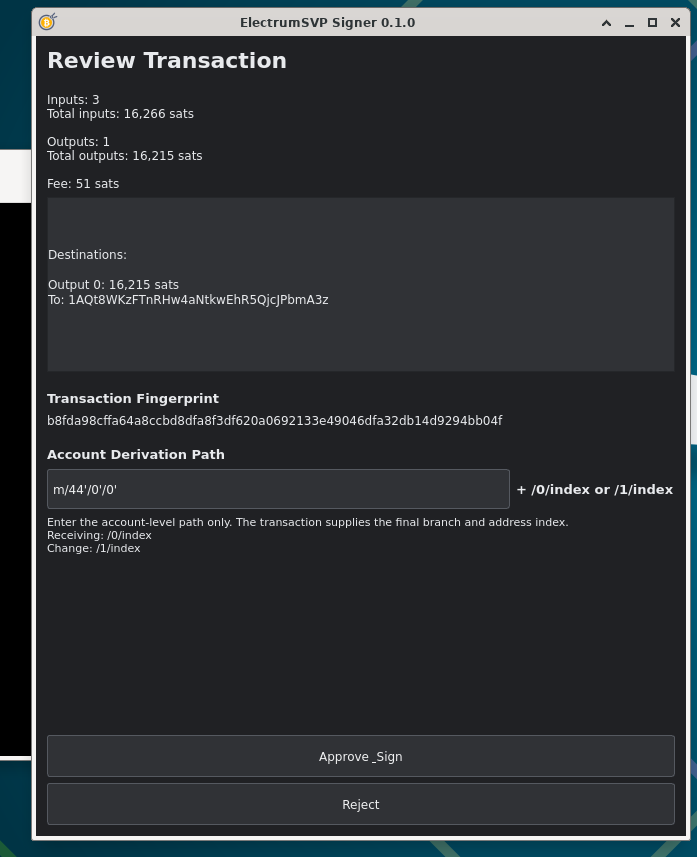Screen dimensions: 697x857
Task: Close the ElectrumSVP Signer window
Action: pyautogui.click(x=675, y=23)
